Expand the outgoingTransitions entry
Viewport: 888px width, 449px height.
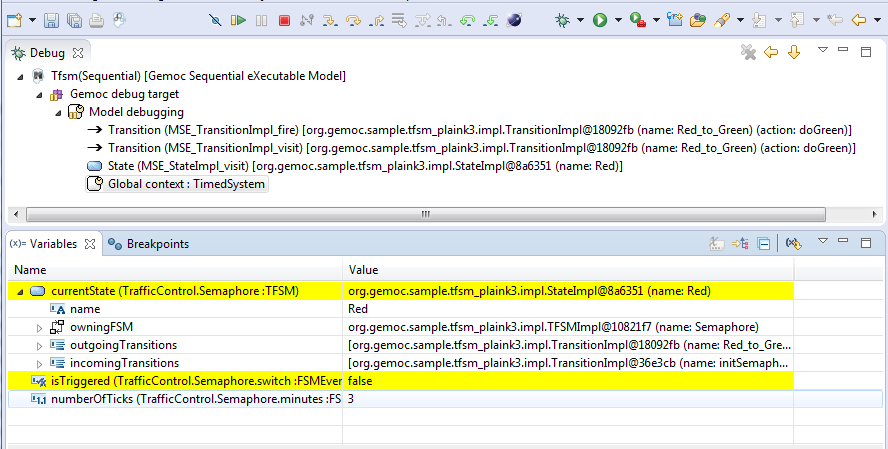point(40,345)
